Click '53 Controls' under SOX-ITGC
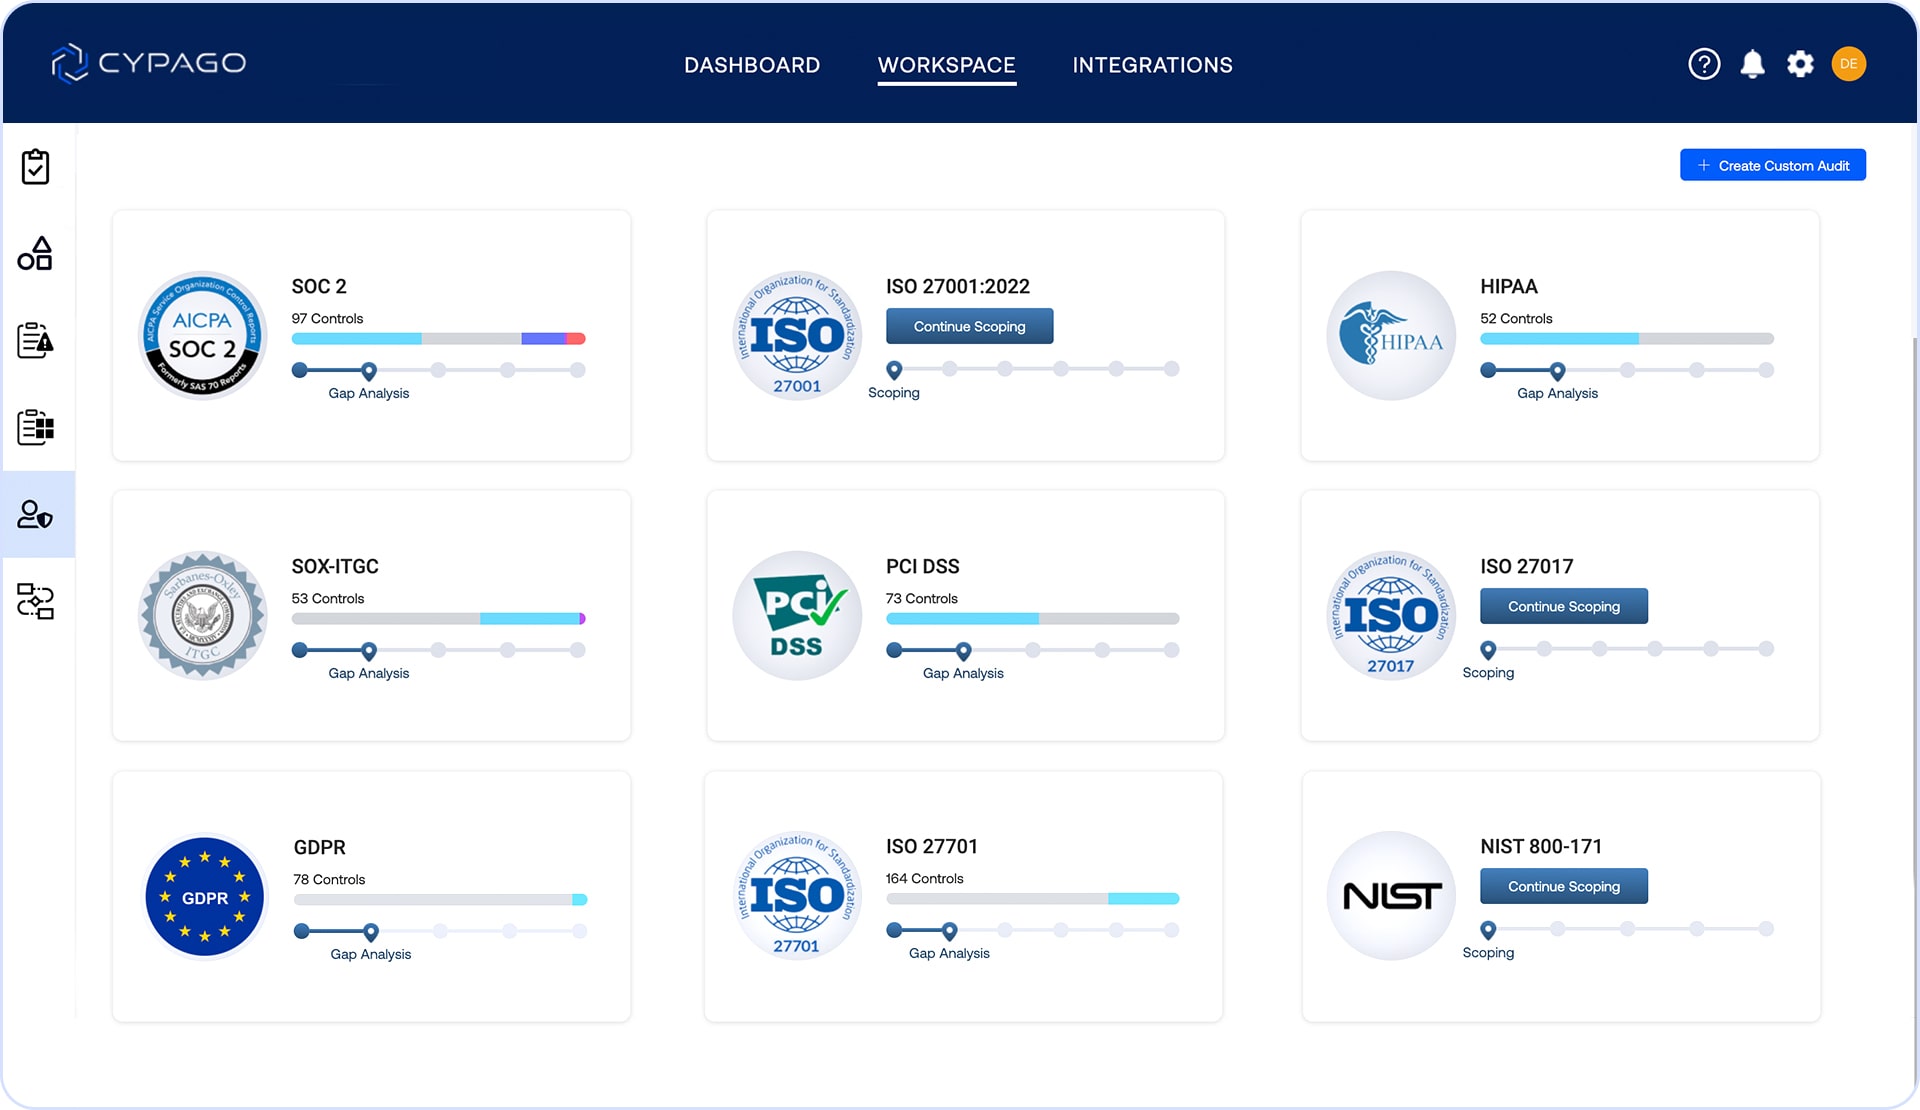This screenshot has height=1110, width=1920. coord(328,598)
